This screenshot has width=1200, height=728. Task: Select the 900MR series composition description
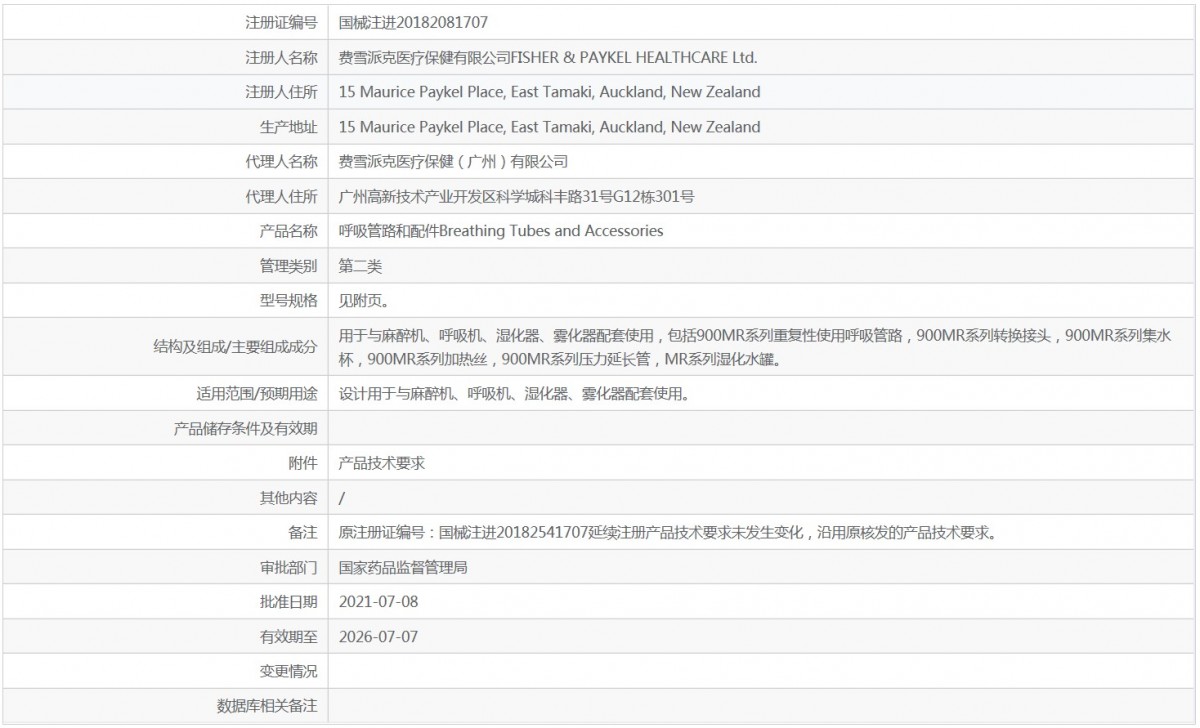click(755, 347)
